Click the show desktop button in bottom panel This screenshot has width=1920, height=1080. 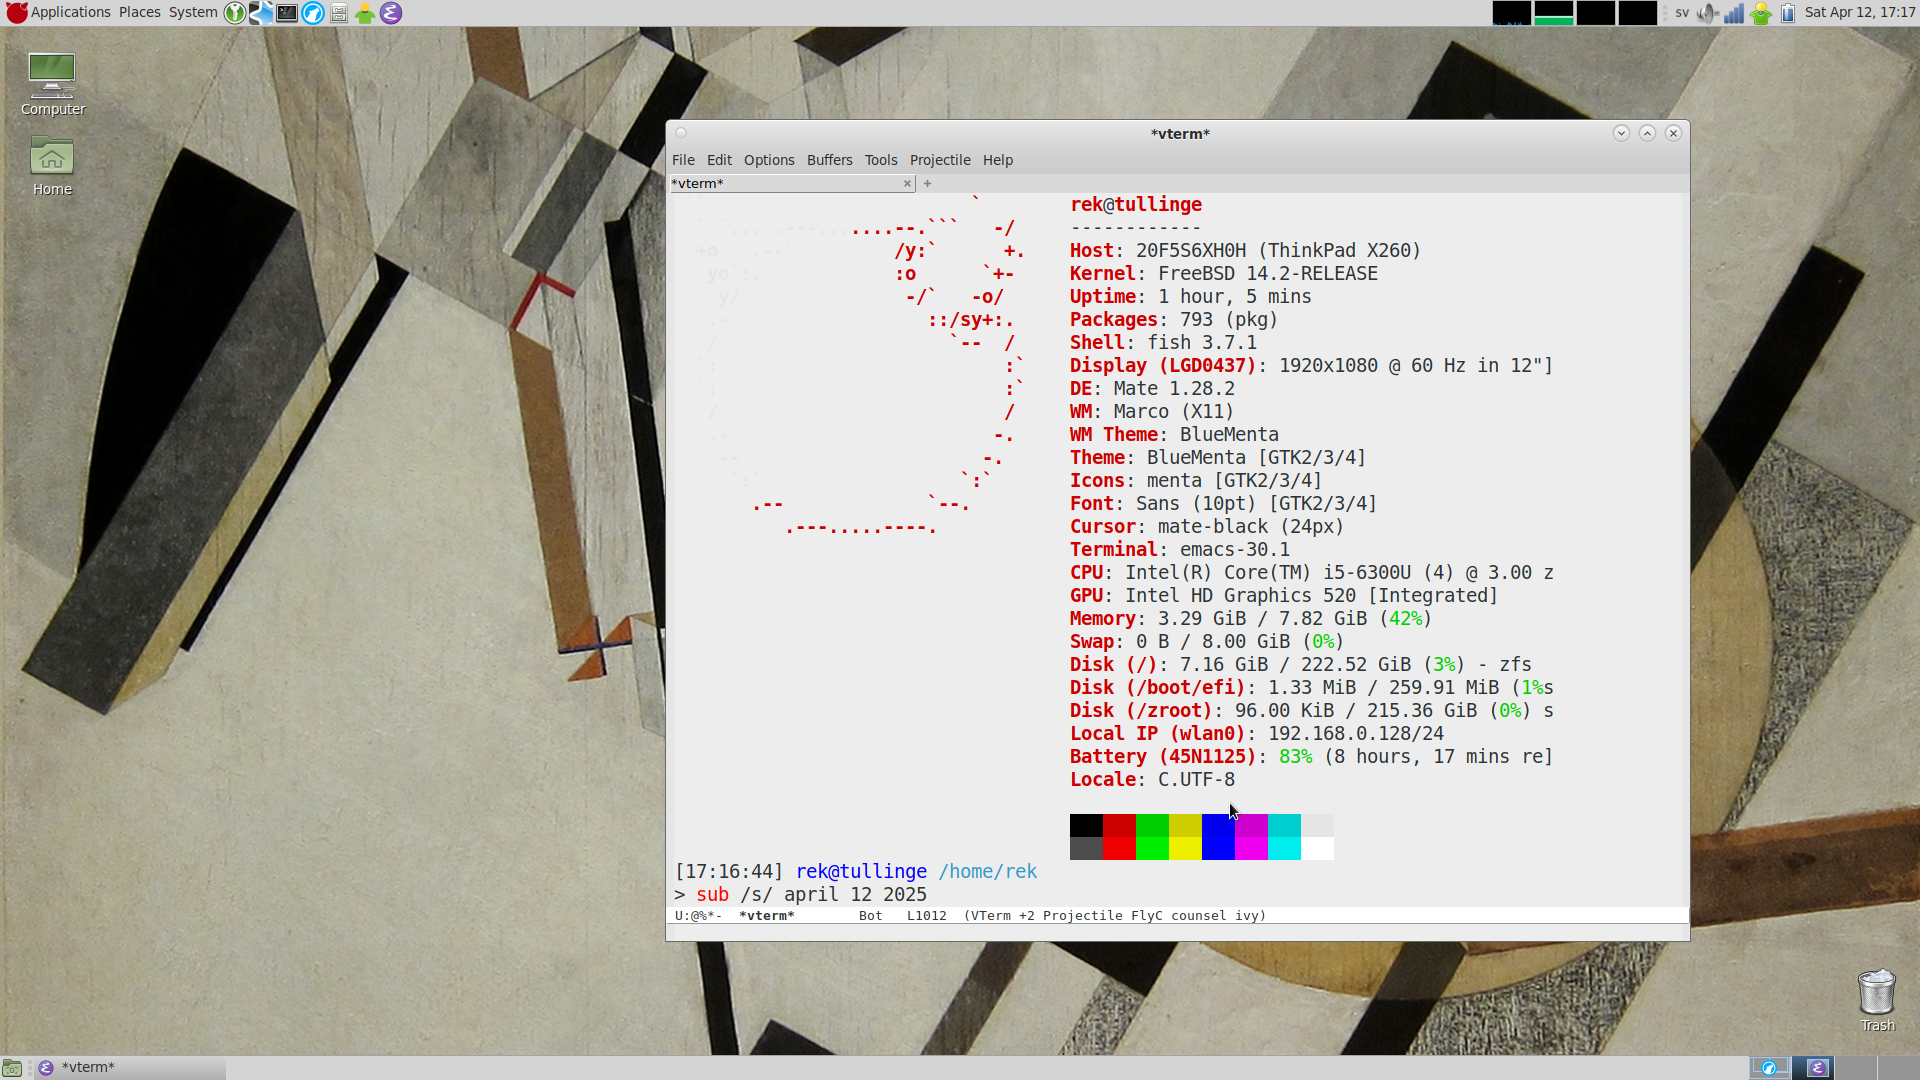coord(12,1068)
